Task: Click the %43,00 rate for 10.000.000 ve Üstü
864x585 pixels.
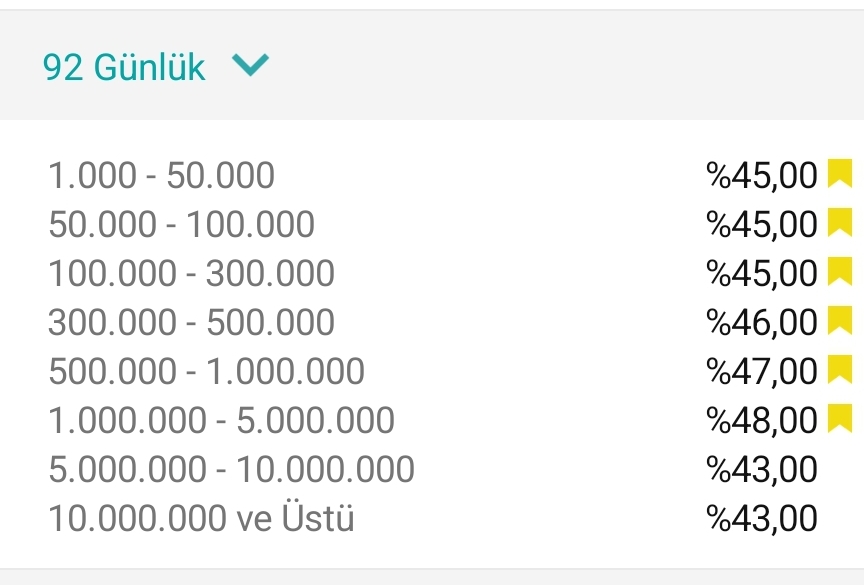Action: coord(762,519)
